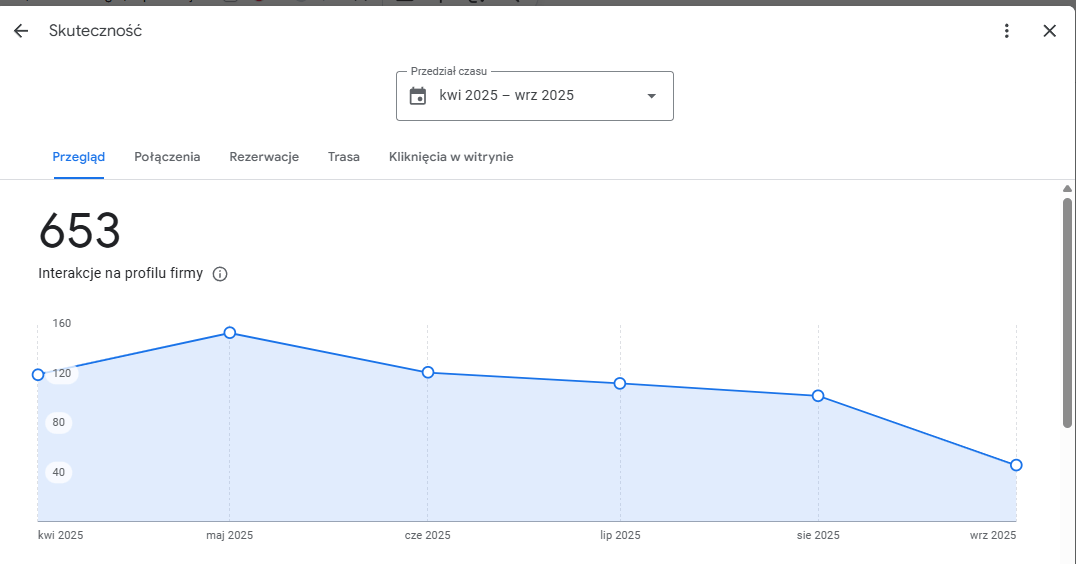Close the Skuteczność panel with X
This screenshot has width=1076, height=564.
1049,31
